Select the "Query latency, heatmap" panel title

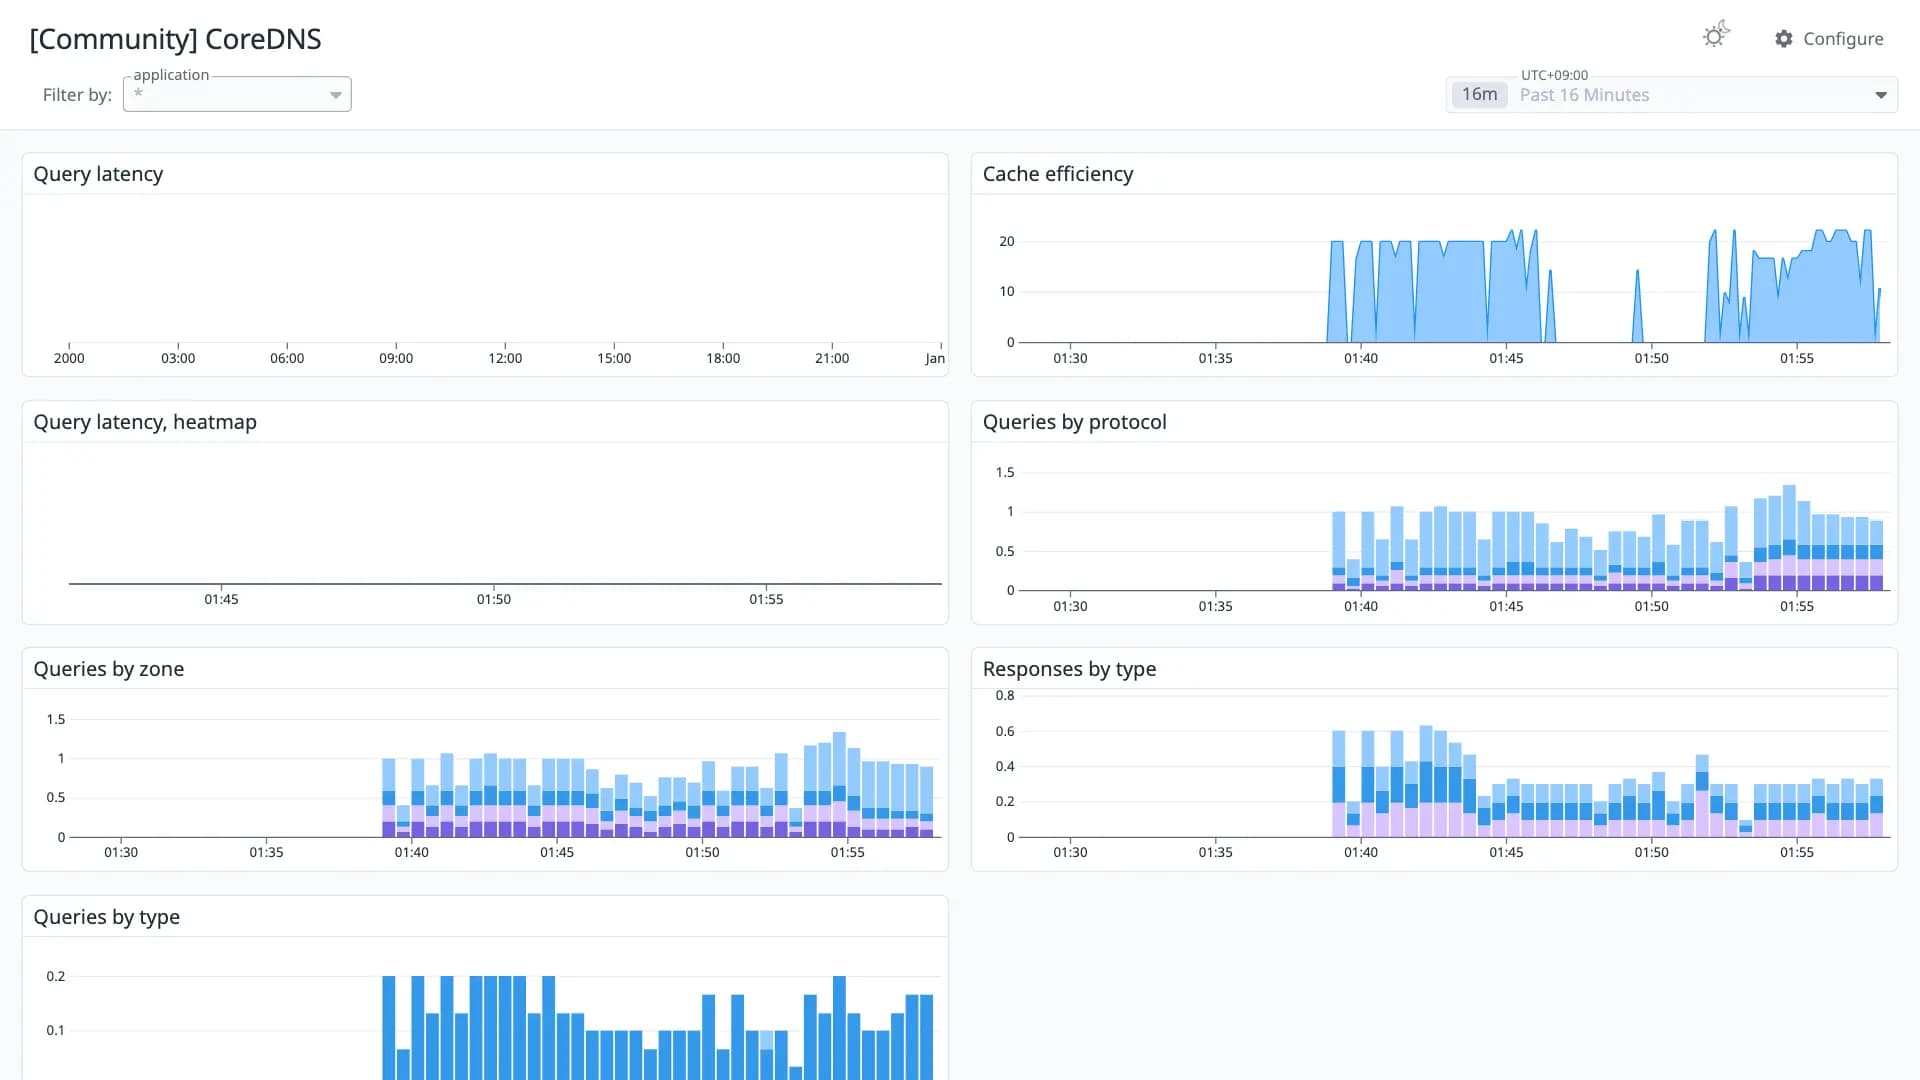[145, 422]
